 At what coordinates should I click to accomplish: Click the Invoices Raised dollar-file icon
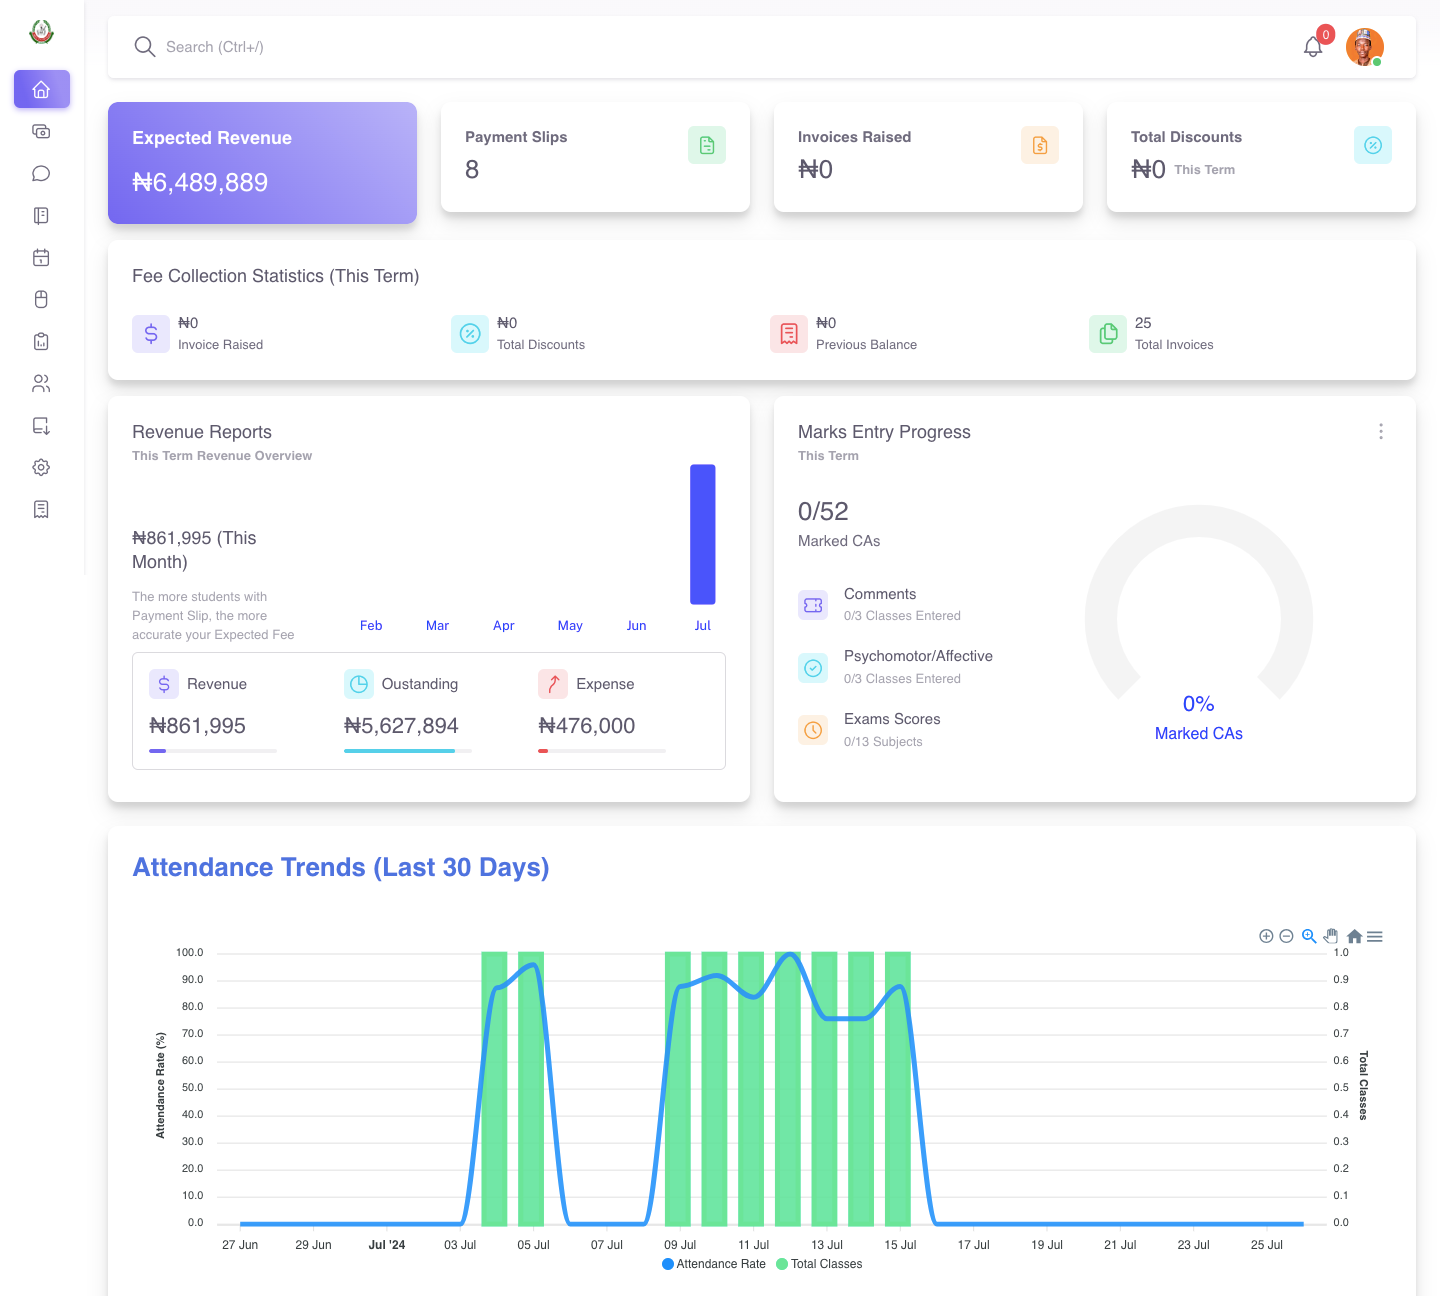(1040, 145)
